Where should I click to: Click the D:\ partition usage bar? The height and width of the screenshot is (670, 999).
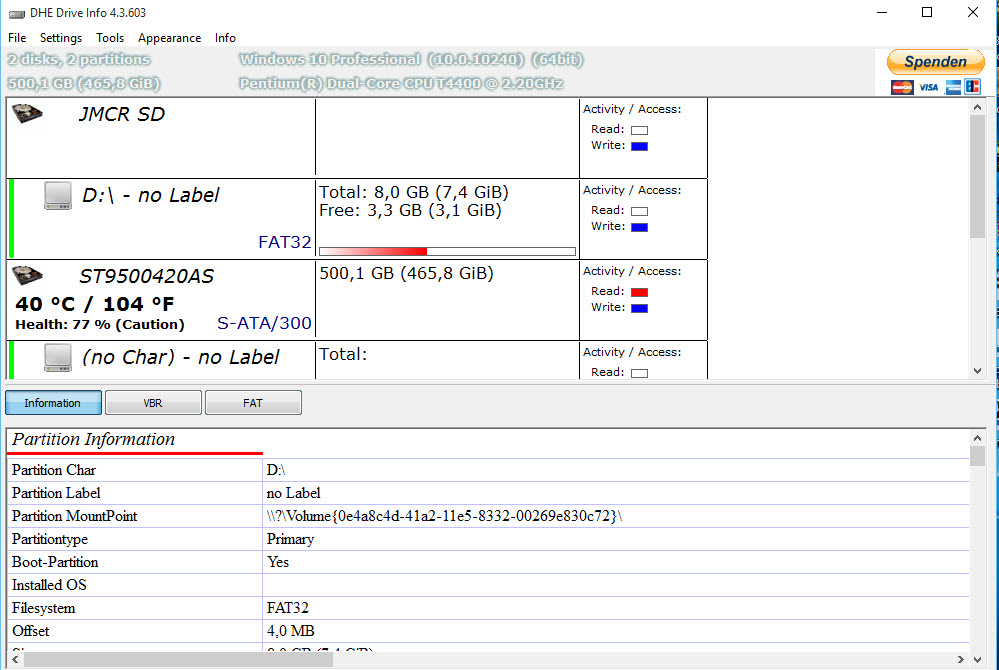point(447,251)
